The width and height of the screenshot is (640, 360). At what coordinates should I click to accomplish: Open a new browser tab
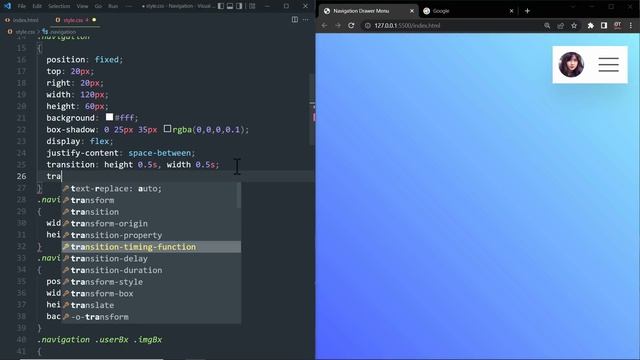527,11
